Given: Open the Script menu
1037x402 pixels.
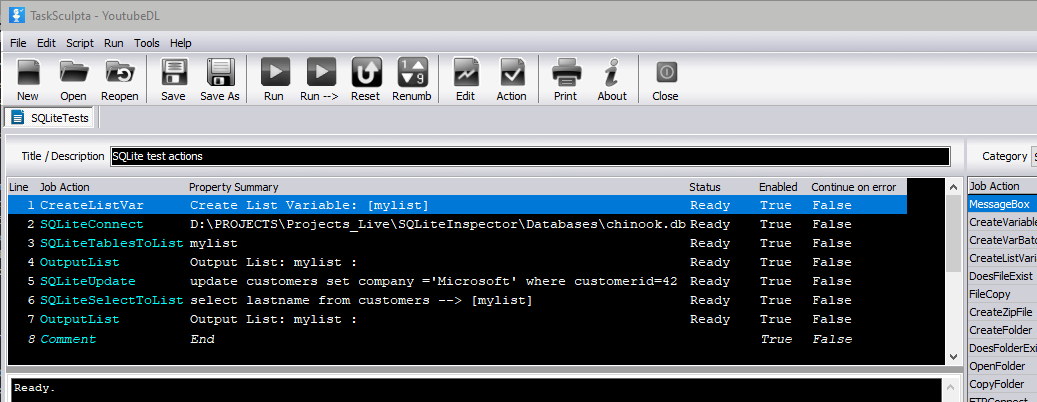Looking at the screenshot, I should point(80,43).
